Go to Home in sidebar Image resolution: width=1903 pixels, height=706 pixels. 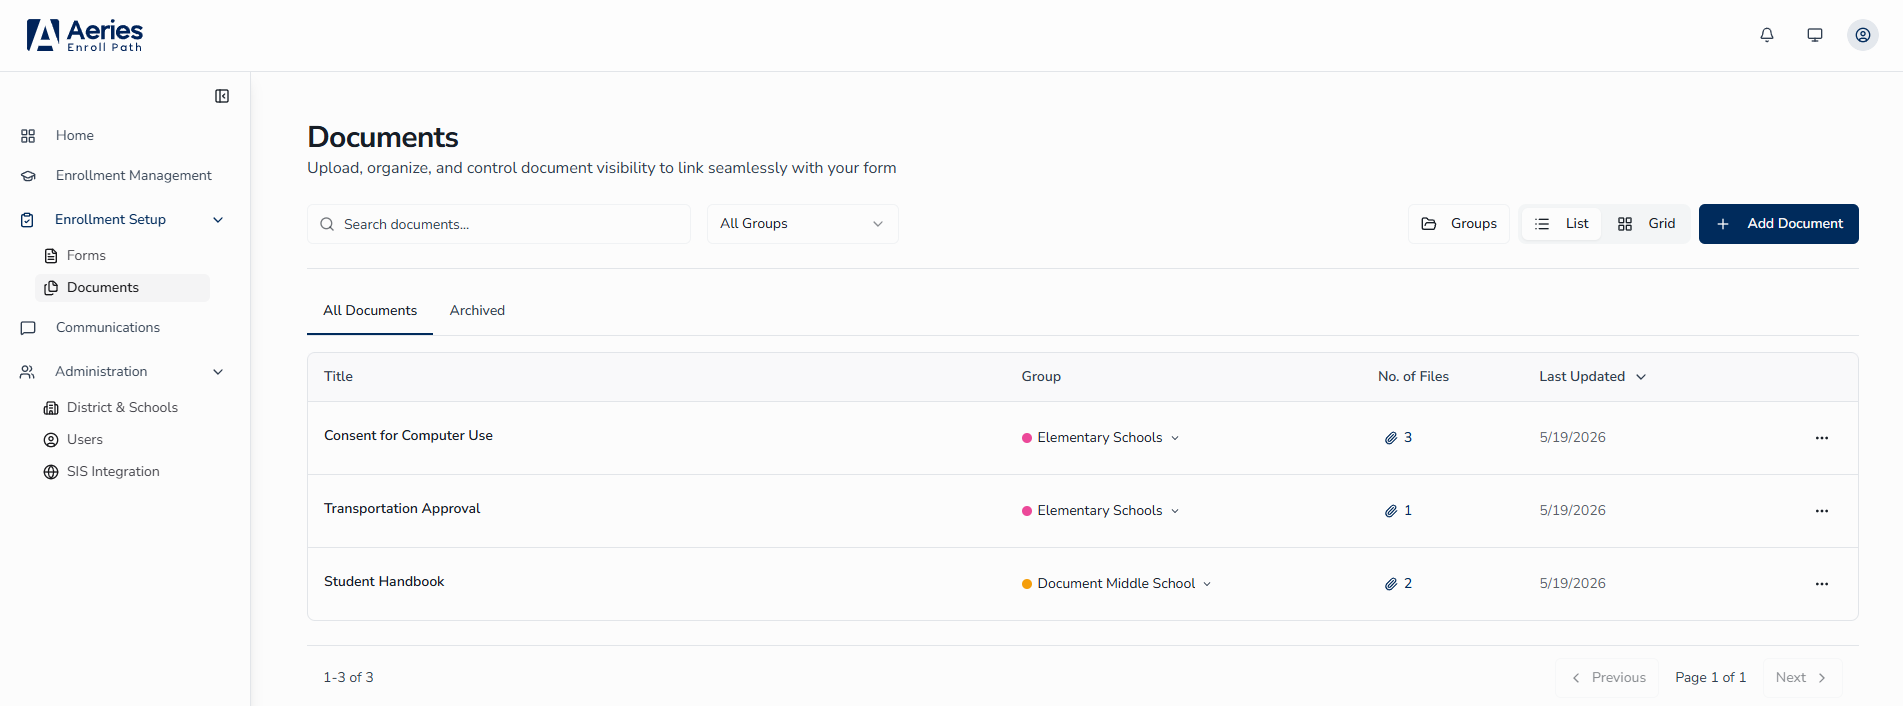(75, 136)
